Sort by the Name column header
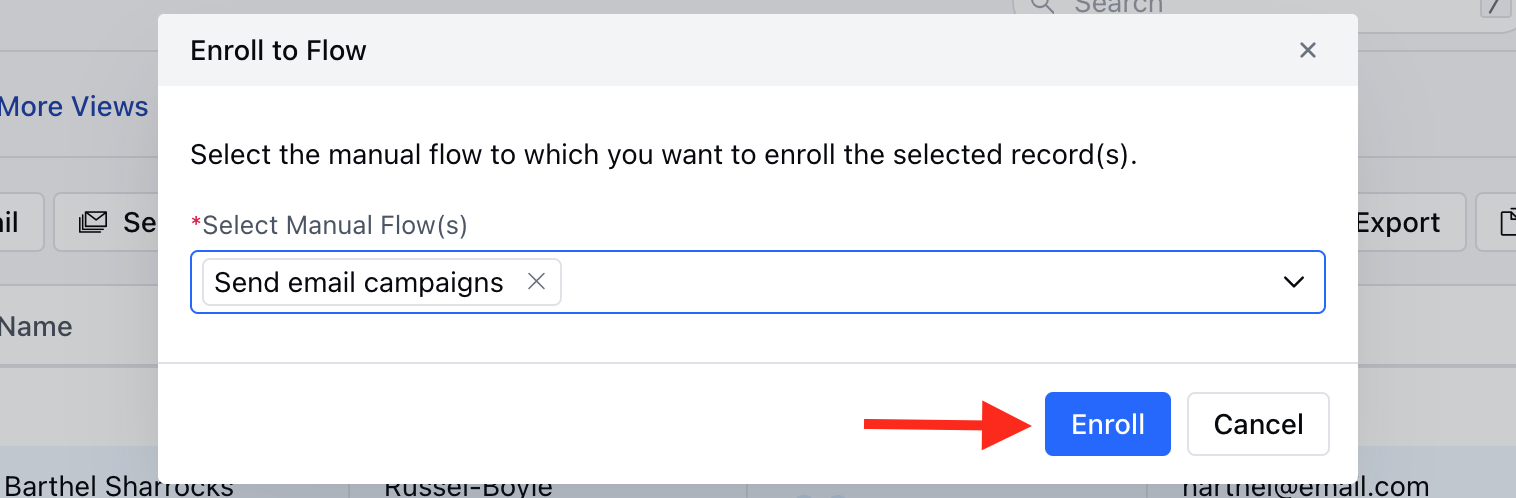This screenshot has height=498, width=1516. coord(36,326)
